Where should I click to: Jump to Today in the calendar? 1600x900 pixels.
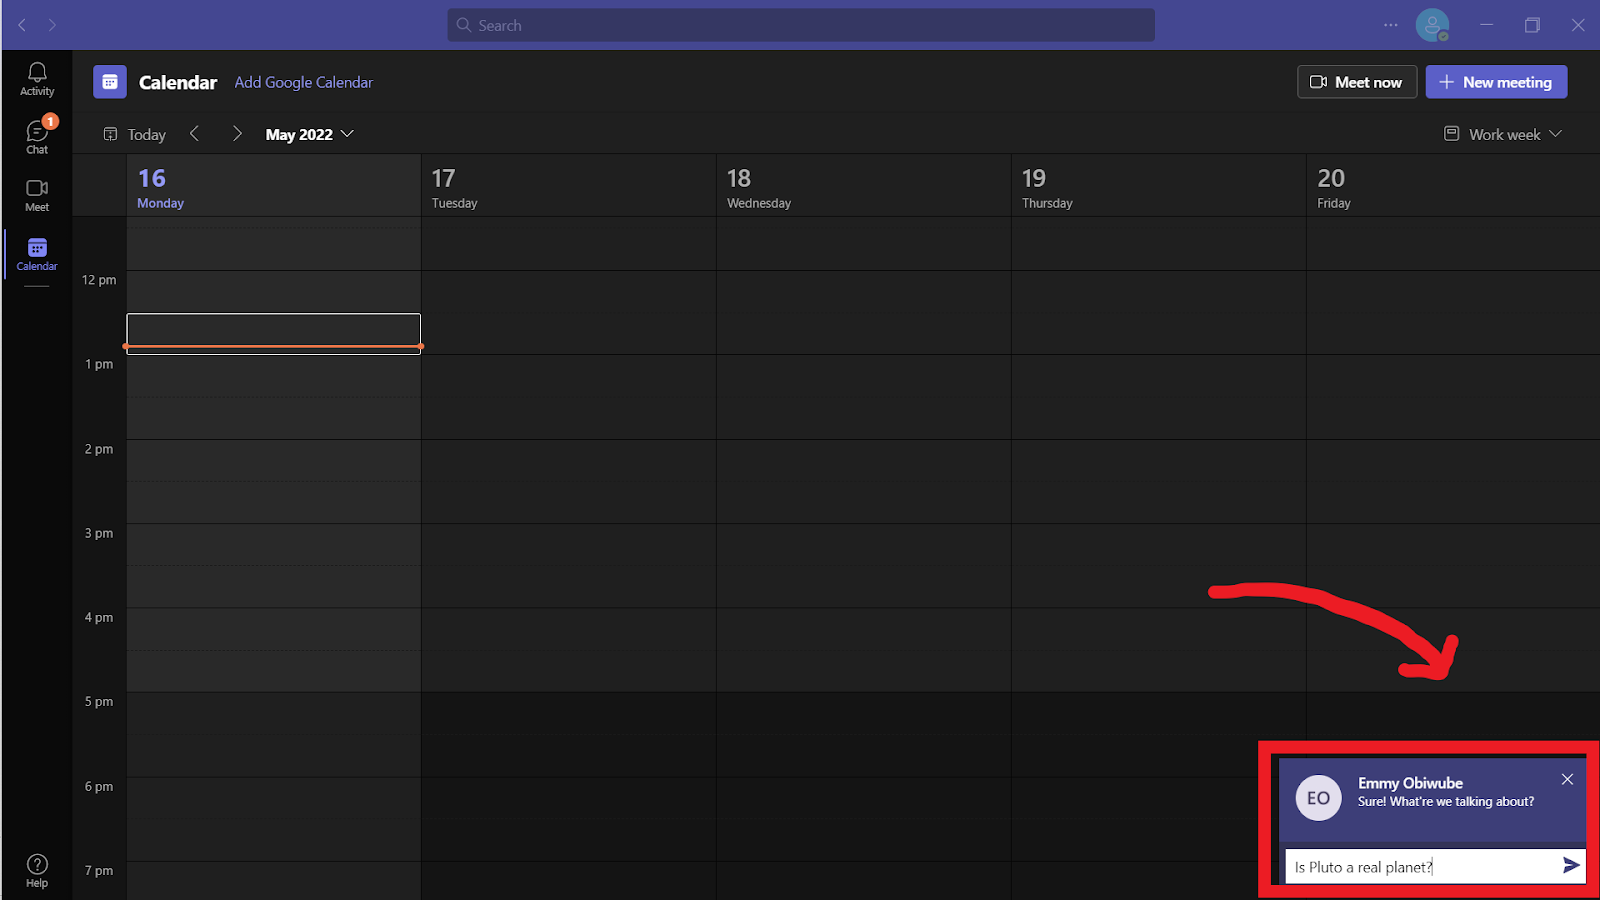click(145, 133)
